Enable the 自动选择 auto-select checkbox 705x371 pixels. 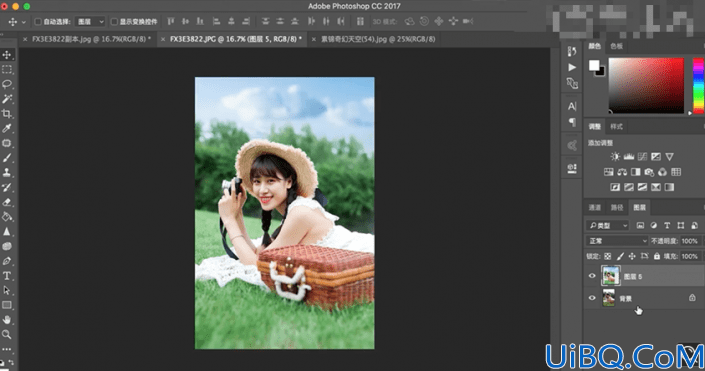[38, 22]
